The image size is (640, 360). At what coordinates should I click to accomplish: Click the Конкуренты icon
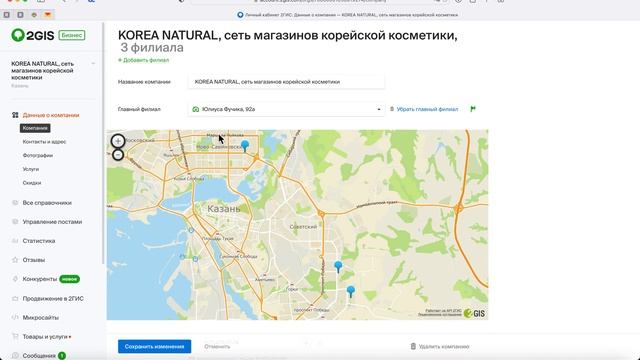tap(15, 279)
